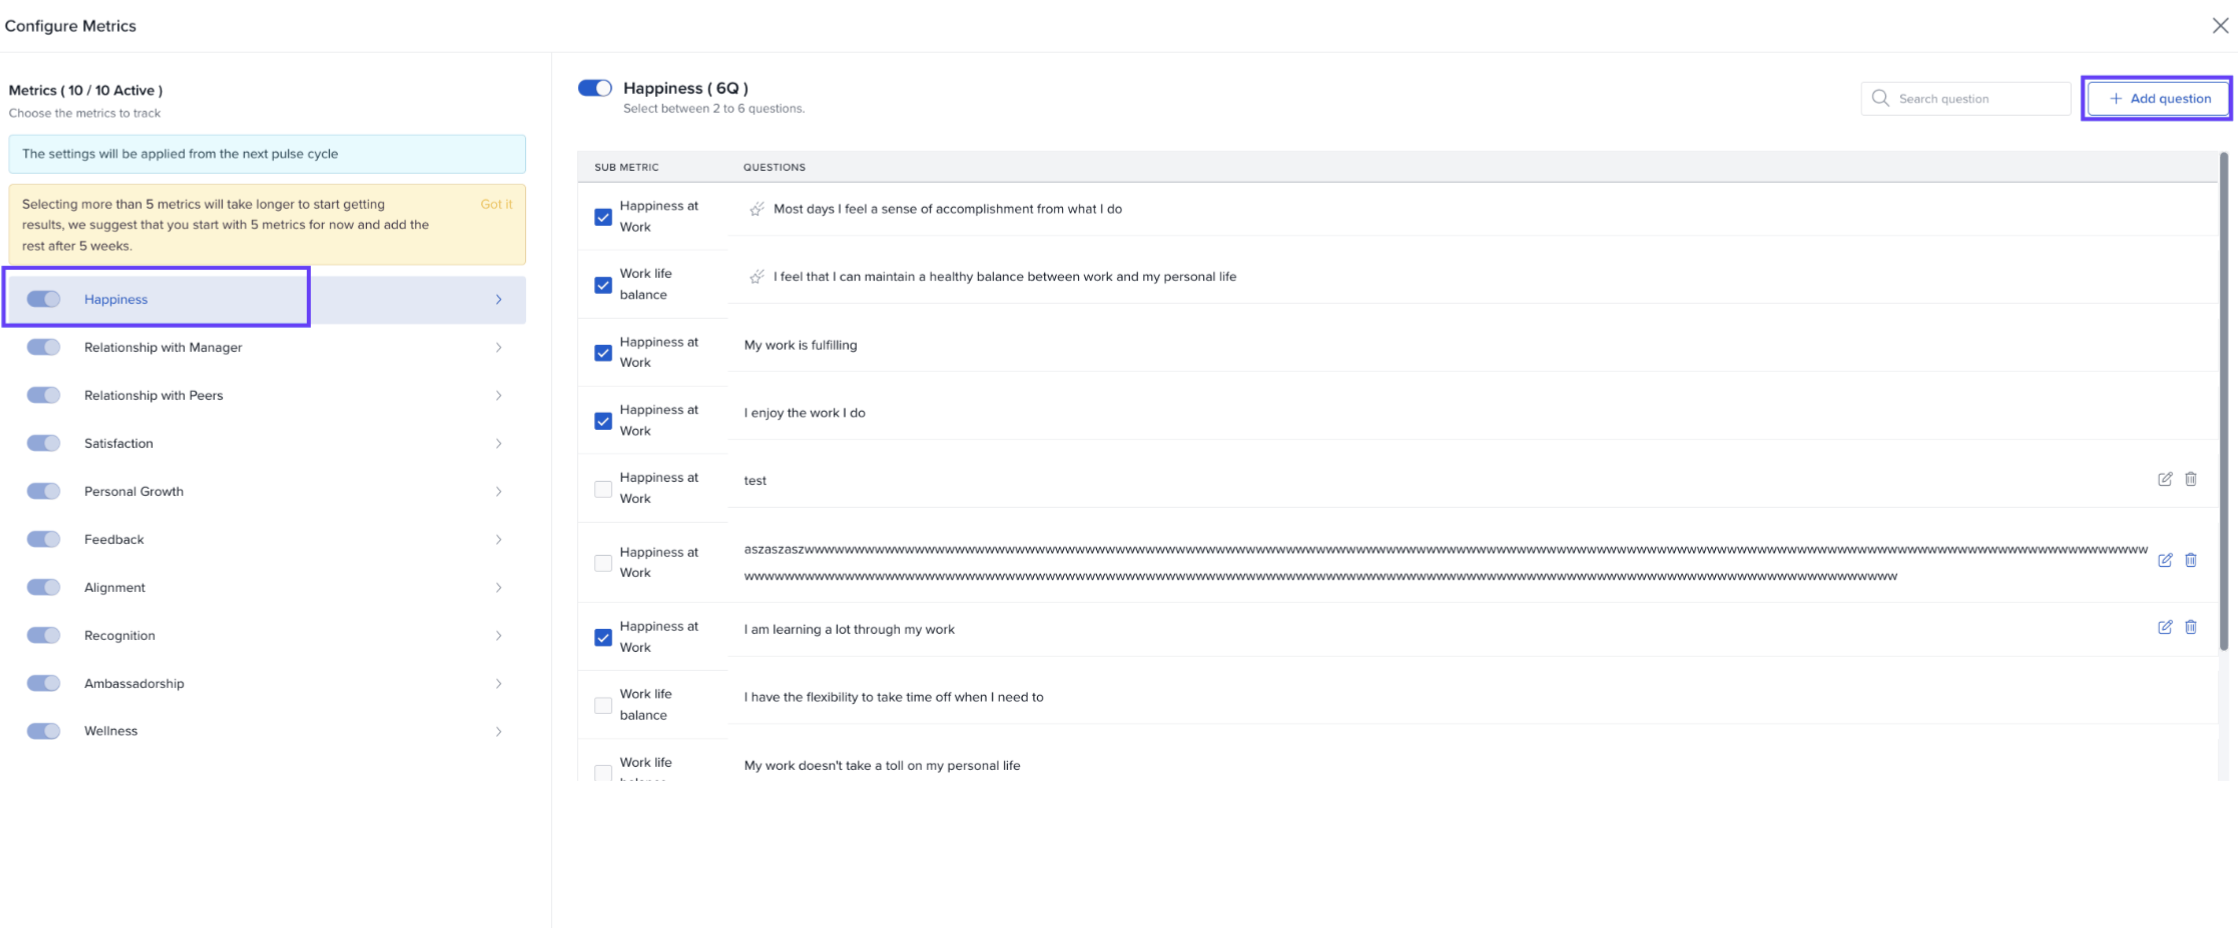Select the Personal Growth metric
This screenshot has width=2238, height=928.
[x=134, y=491]
